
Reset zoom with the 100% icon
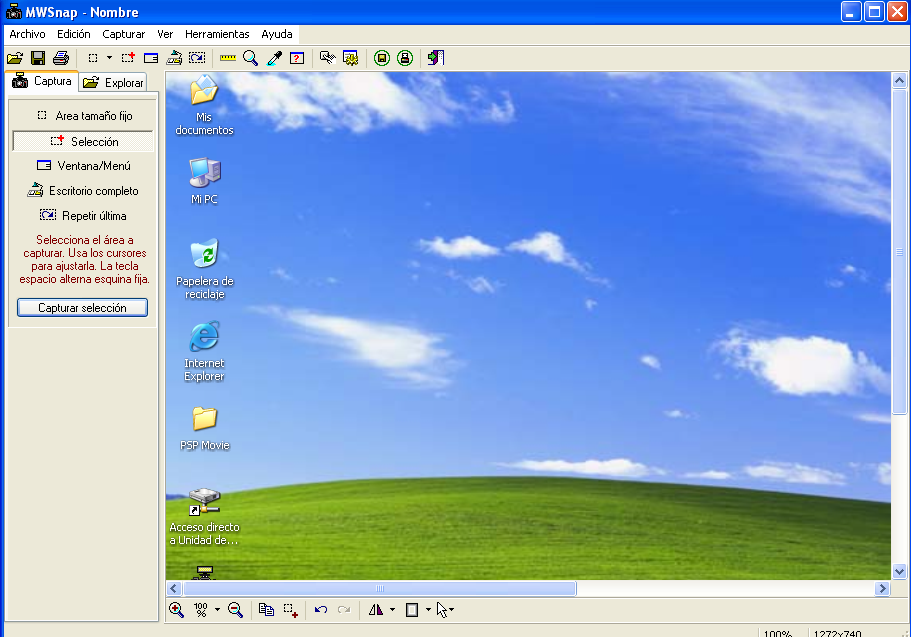(x=201, y=610)
